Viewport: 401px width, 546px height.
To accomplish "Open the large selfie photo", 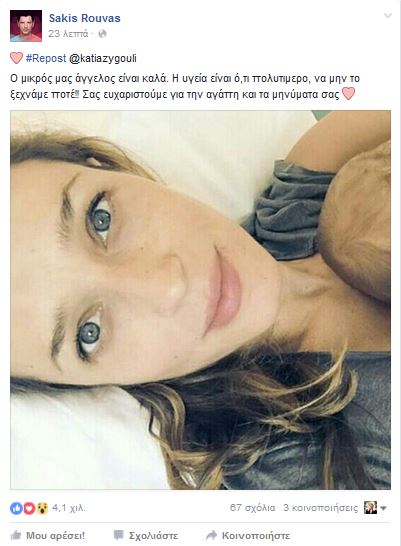I will pos(200,300).
